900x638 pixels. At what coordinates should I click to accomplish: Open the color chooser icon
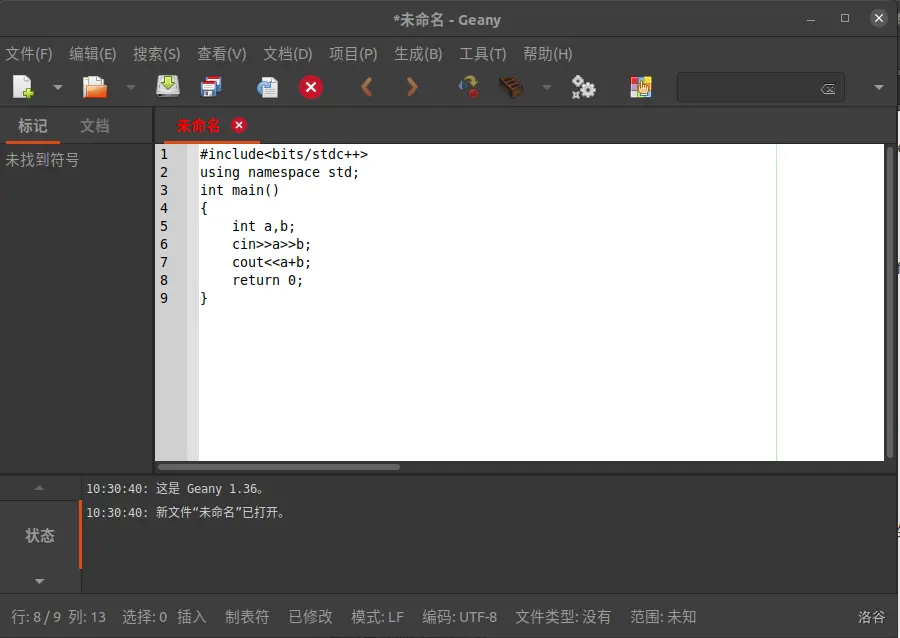click(640, 88)
